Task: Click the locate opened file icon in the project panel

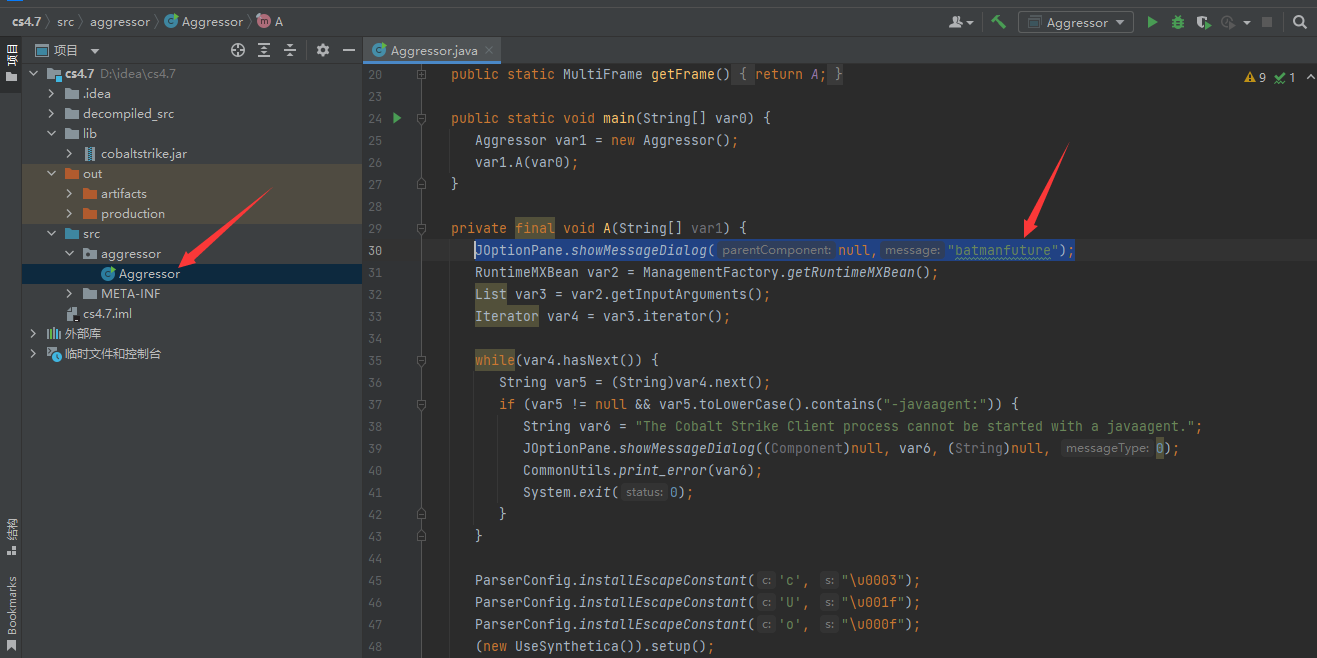Action: click(x=238, y=50)
